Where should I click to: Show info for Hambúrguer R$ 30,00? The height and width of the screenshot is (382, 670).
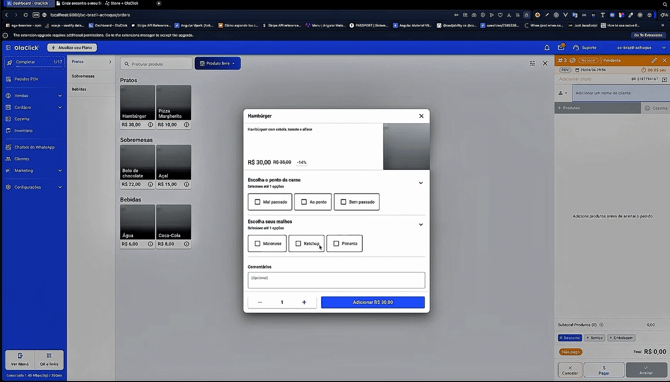tap(150, 125)
